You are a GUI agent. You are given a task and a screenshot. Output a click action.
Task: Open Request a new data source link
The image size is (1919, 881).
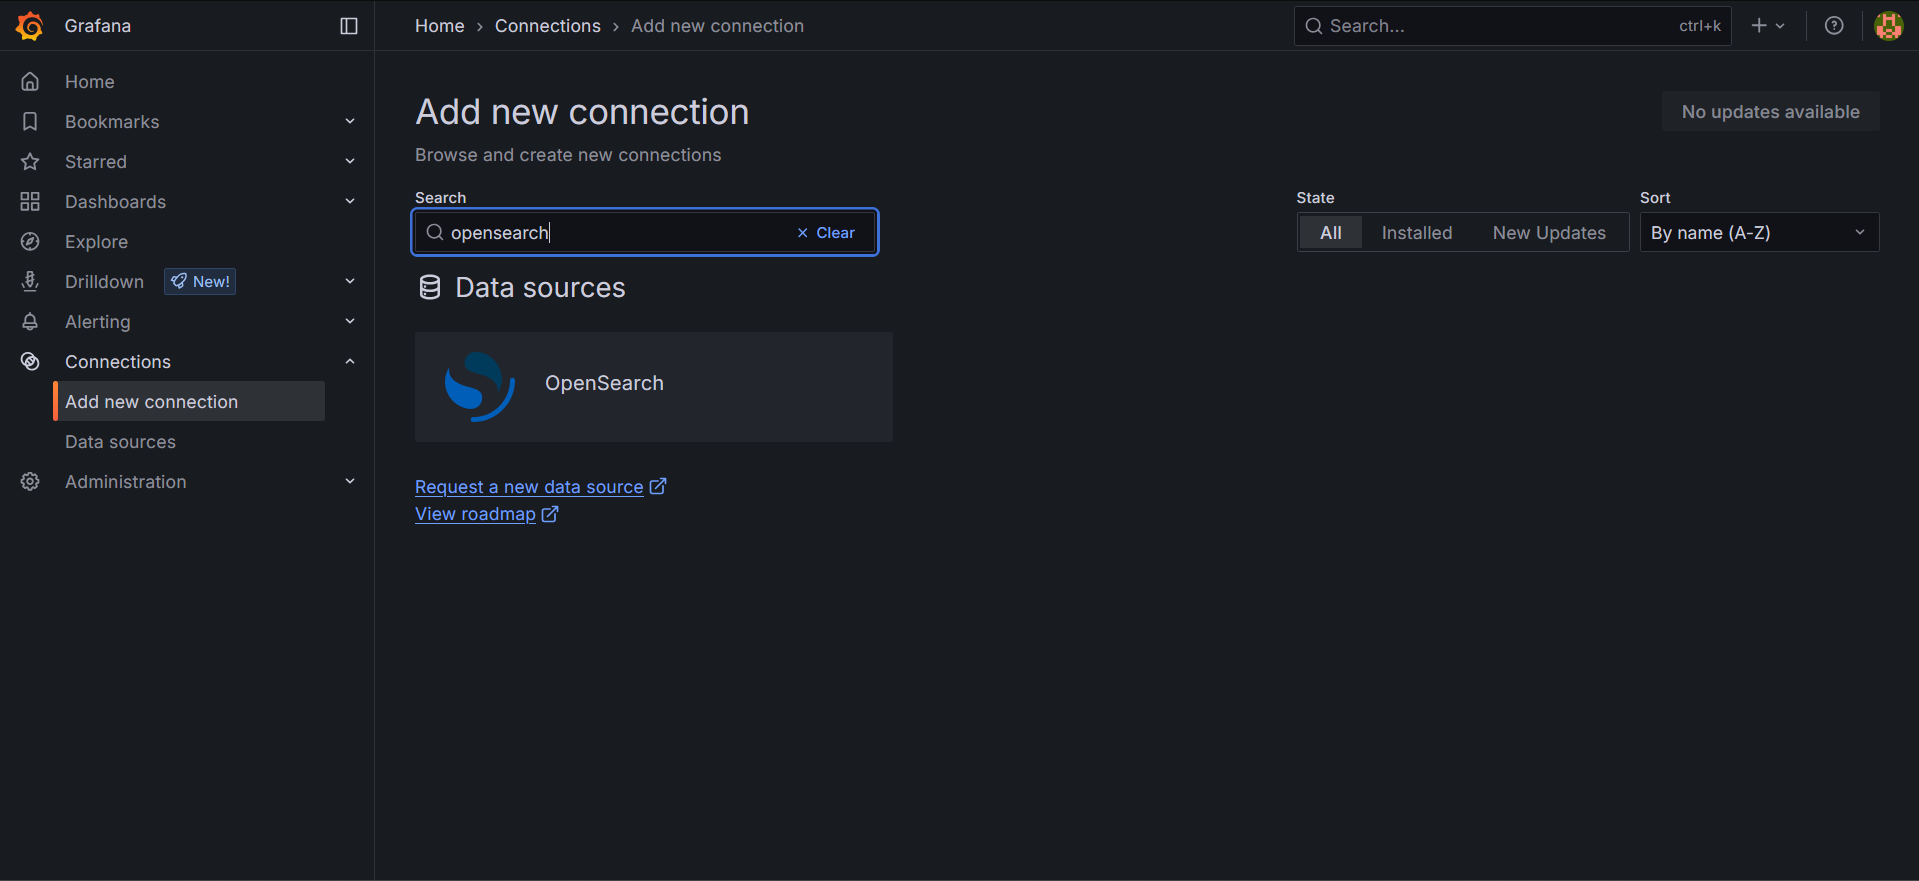(x=540, y=487)
